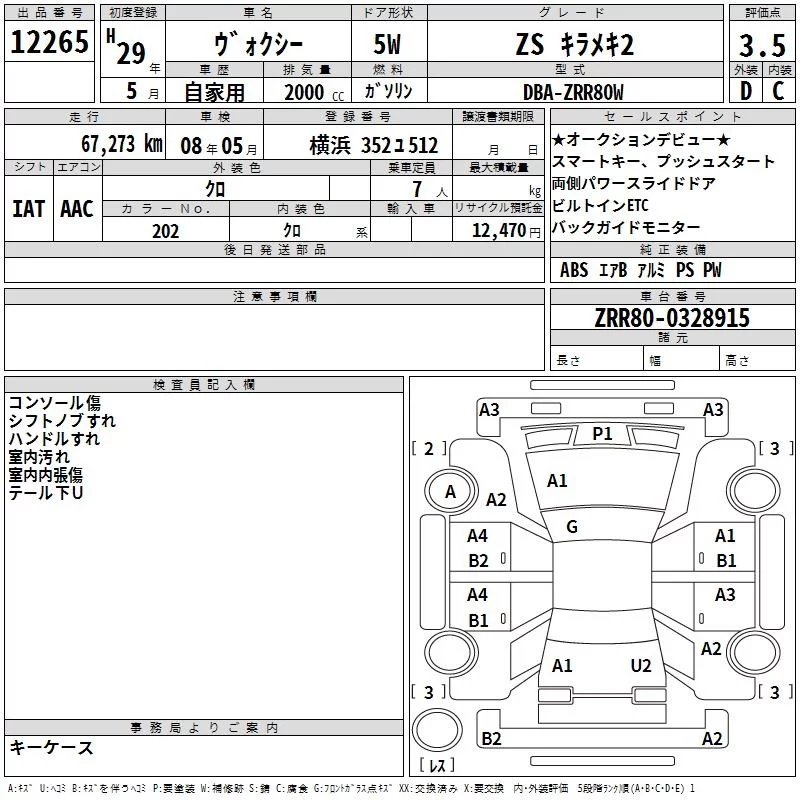The width and height of the screenshot is (800, 800).
Task: Click the exterior color value クロ
Action: (x=215, y=189)
